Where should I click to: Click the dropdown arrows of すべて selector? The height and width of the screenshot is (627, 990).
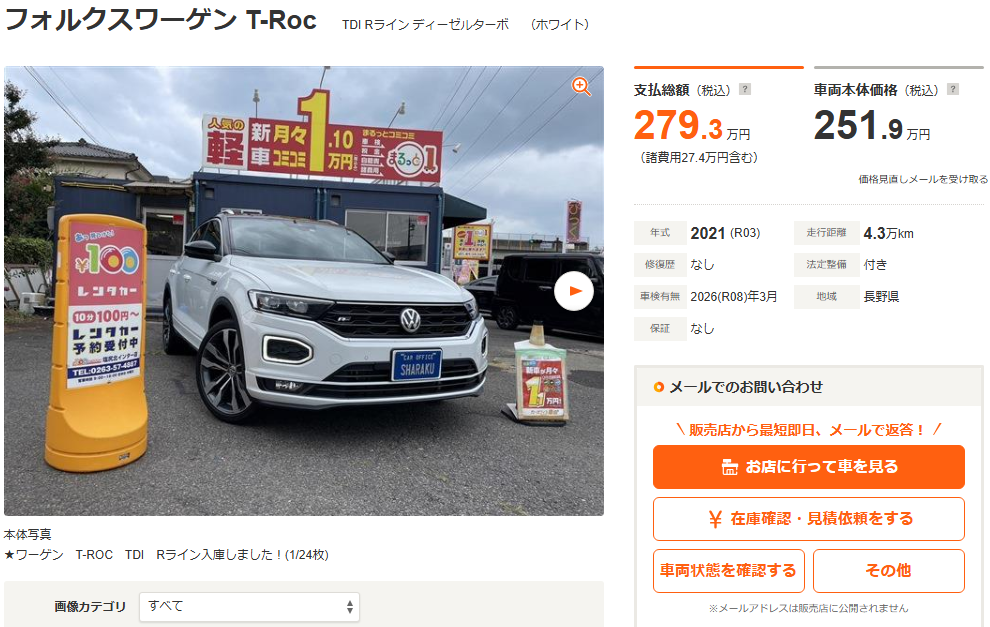350,607
